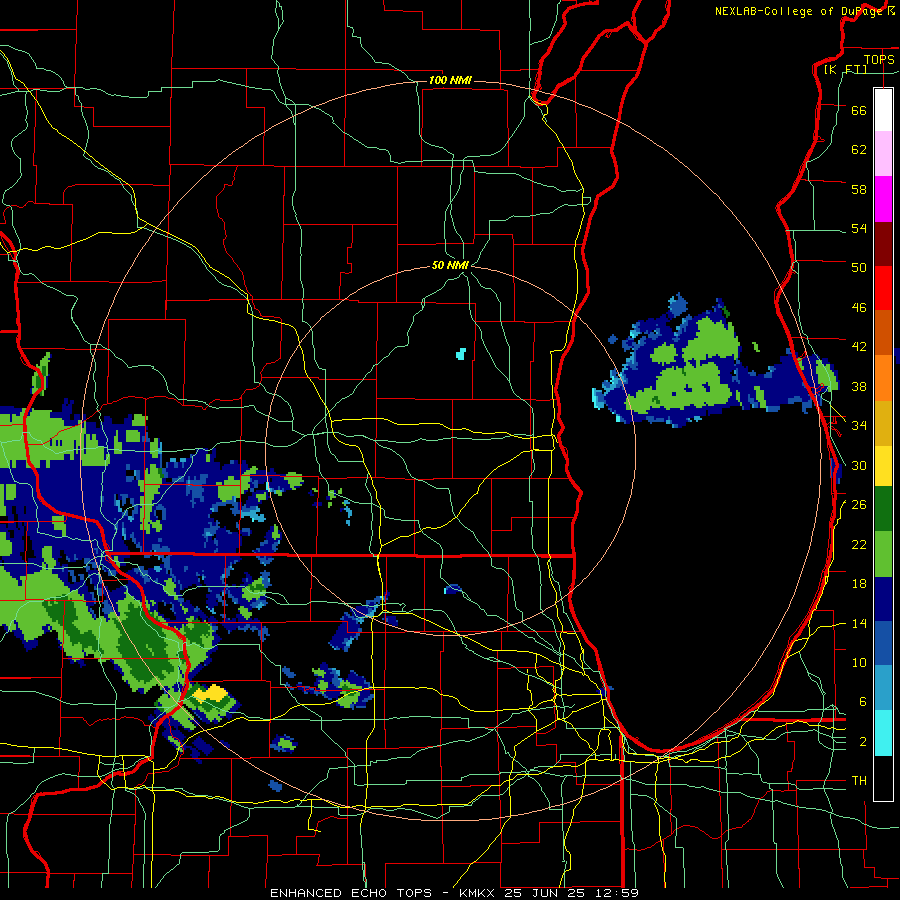Click the "ENHANCED ECHO TOPS" footer title

click(351, 893)
